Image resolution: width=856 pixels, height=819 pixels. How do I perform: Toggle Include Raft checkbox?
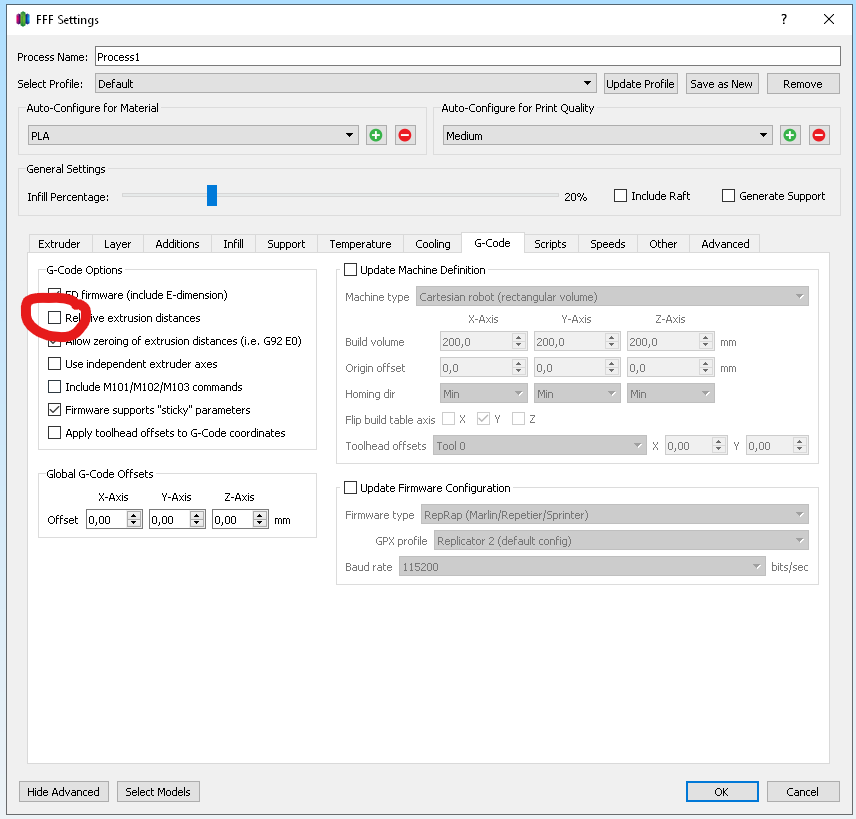[x=620, y=196]
